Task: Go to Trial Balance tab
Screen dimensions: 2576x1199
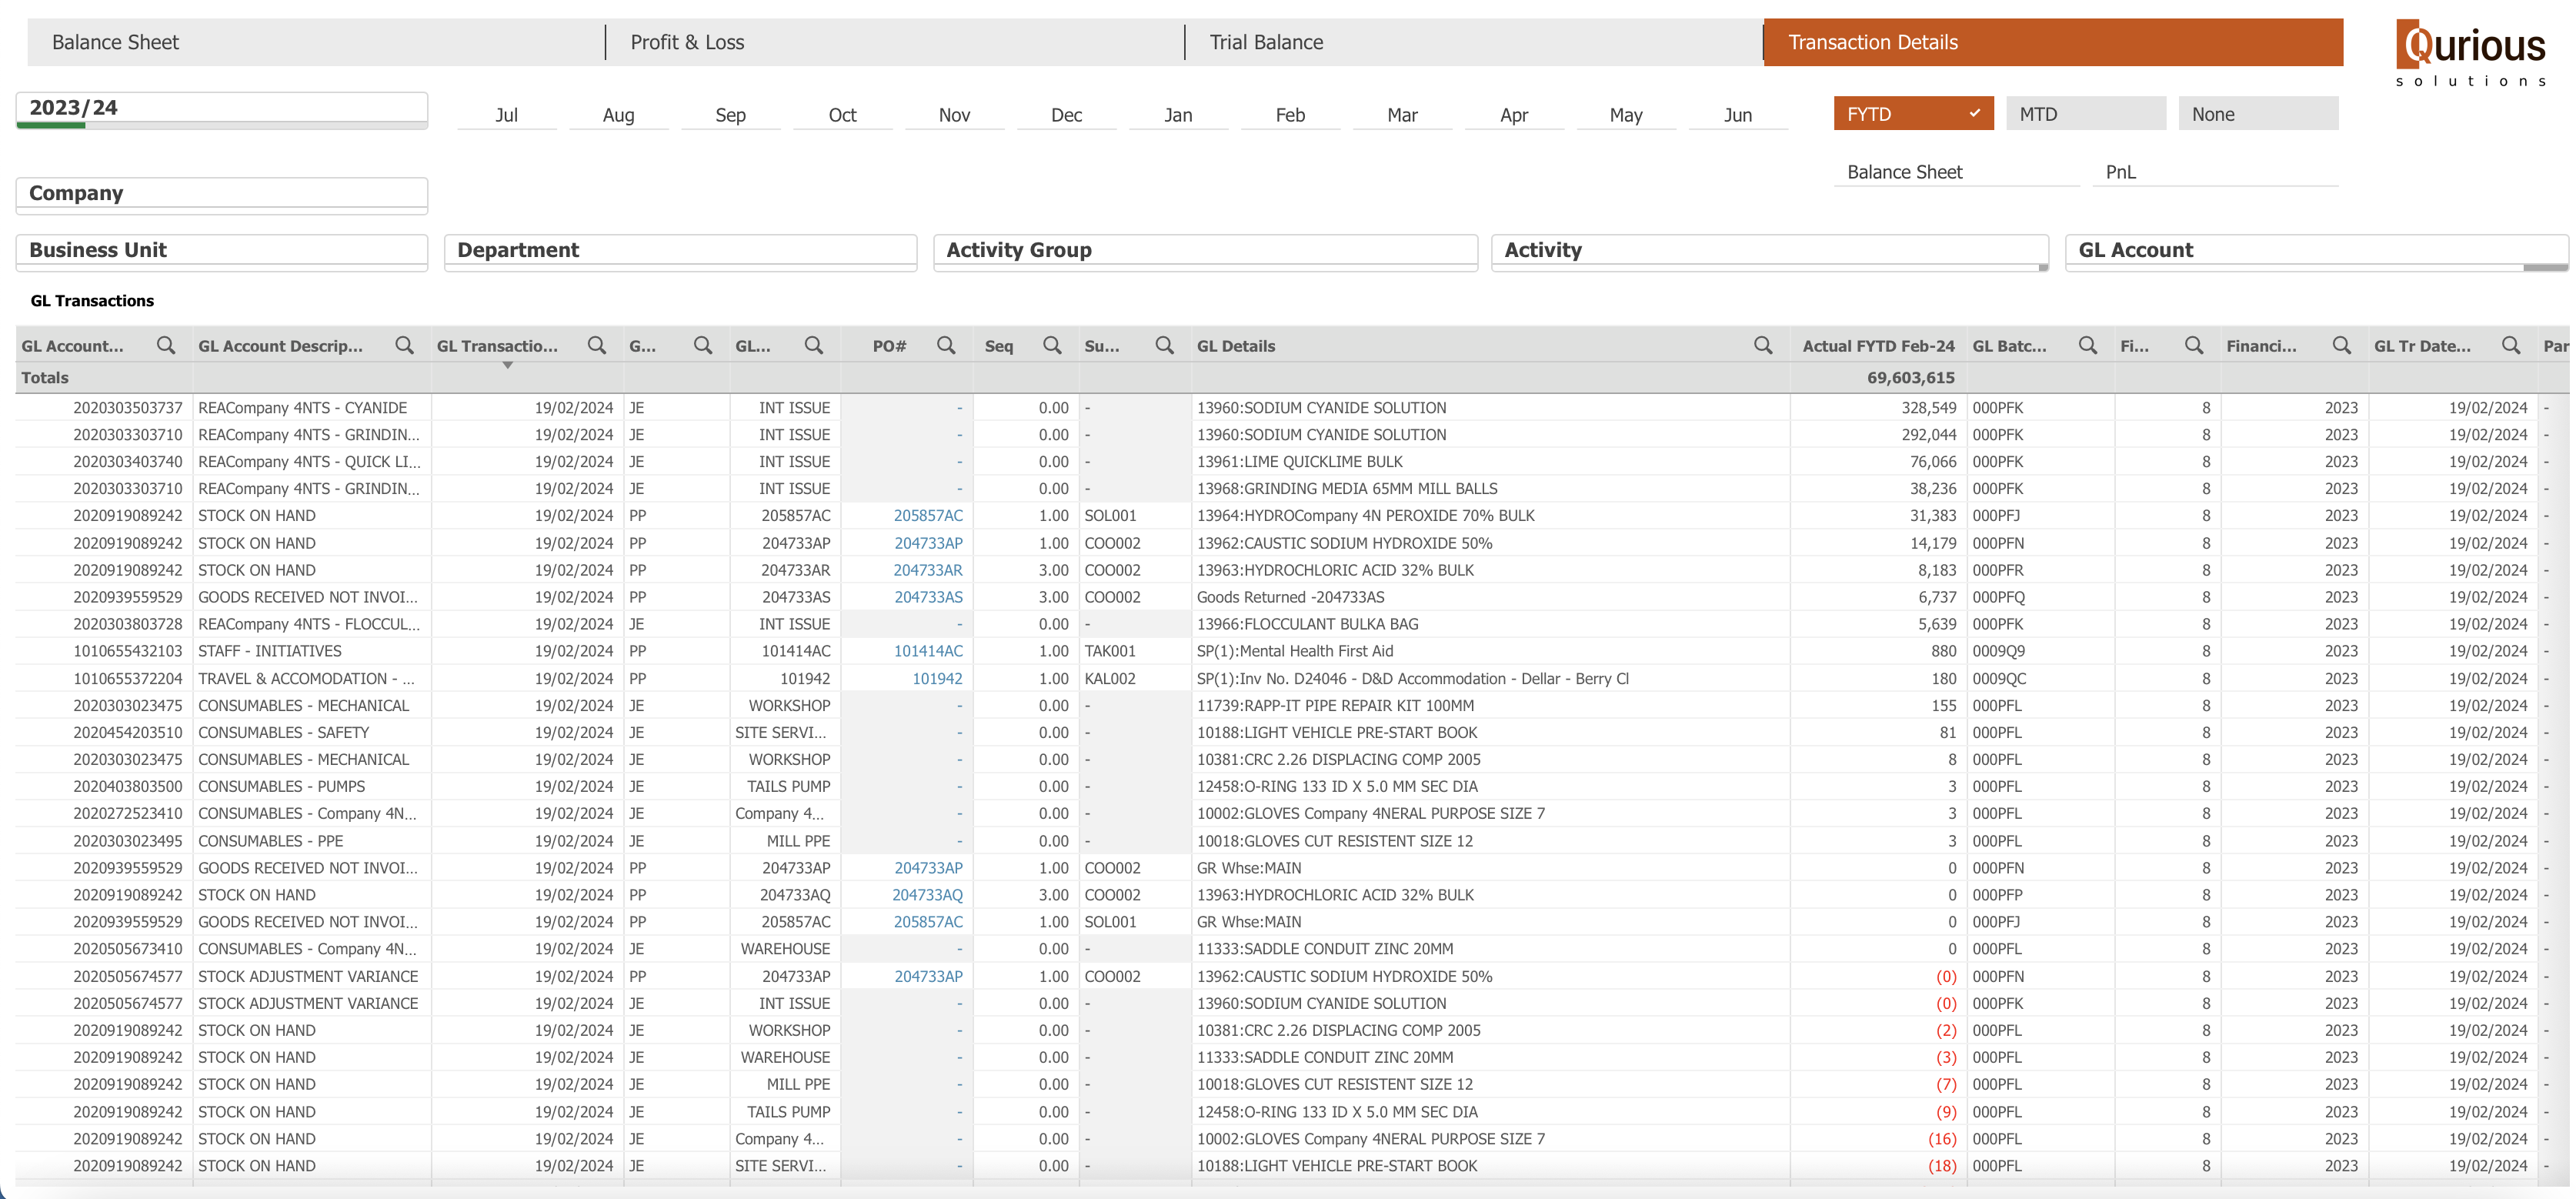Action: (1473, 42)
